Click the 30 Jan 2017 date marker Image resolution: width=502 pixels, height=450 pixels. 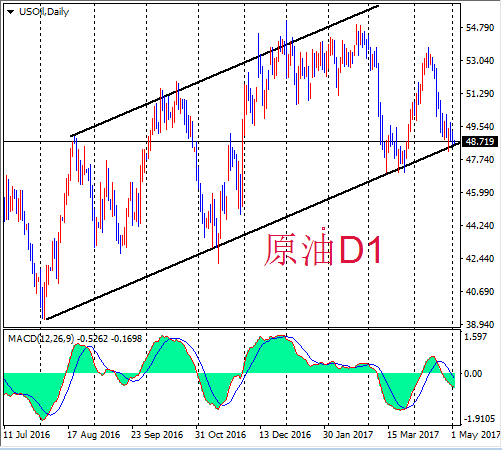pos(348,435)
